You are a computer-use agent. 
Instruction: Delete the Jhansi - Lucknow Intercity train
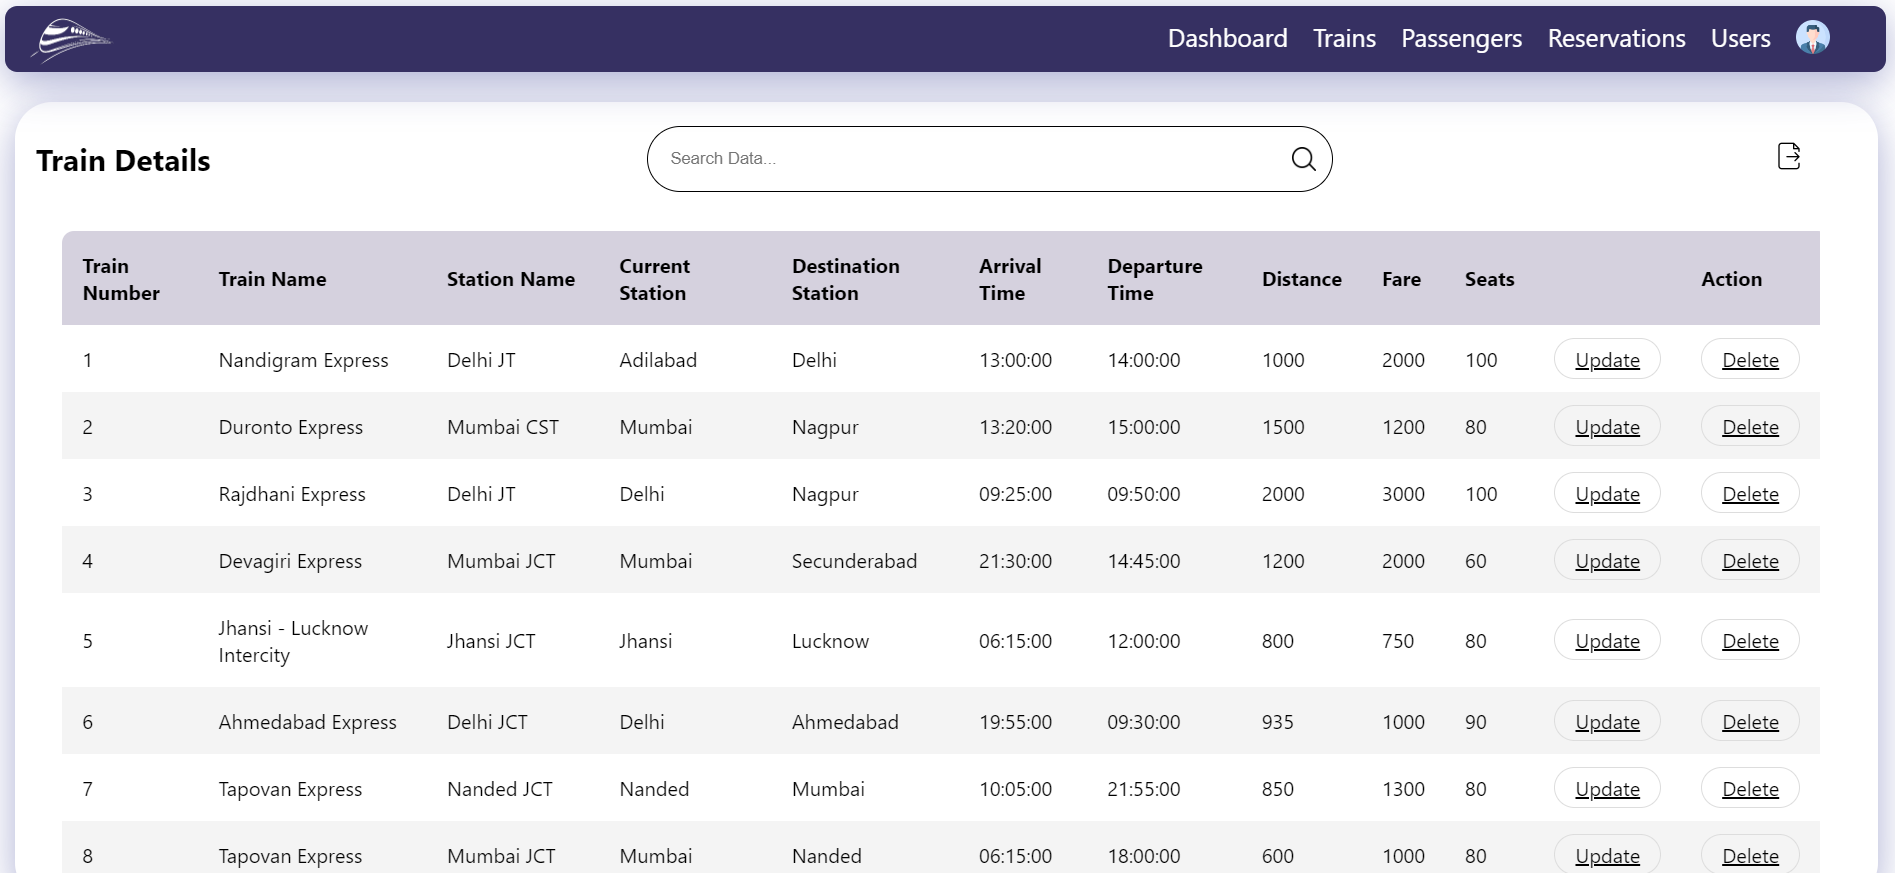point(1750,641)
